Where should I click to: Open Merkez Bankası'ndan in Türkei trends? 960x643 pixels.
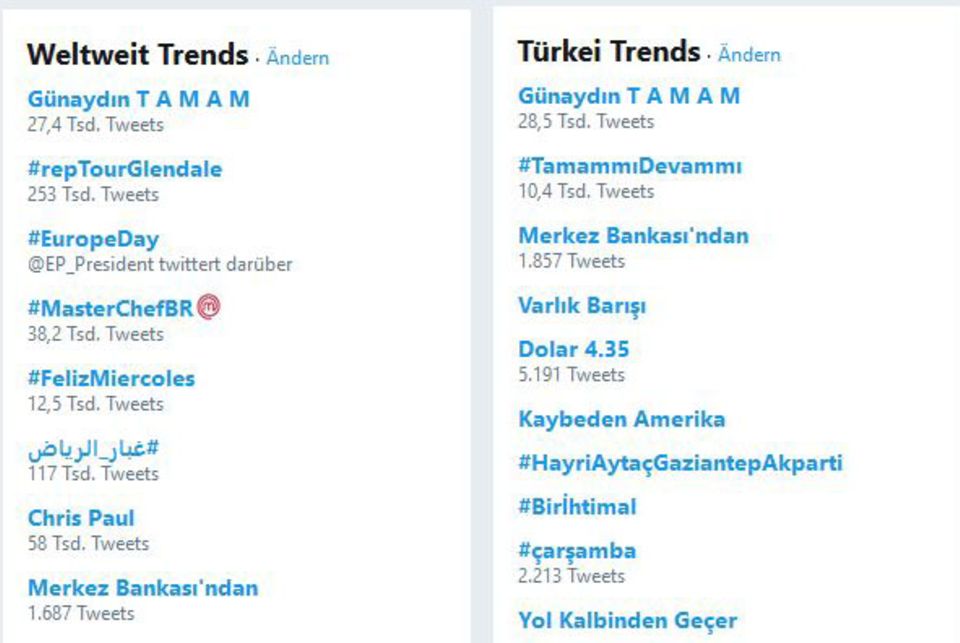[633, 236]
